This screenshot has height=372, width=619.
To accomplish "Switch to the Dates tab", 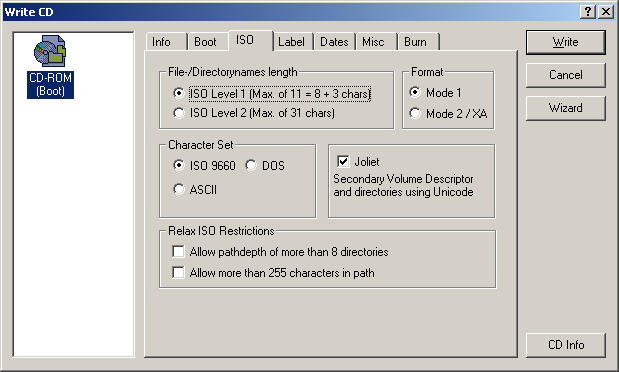I will pos(335,41).
